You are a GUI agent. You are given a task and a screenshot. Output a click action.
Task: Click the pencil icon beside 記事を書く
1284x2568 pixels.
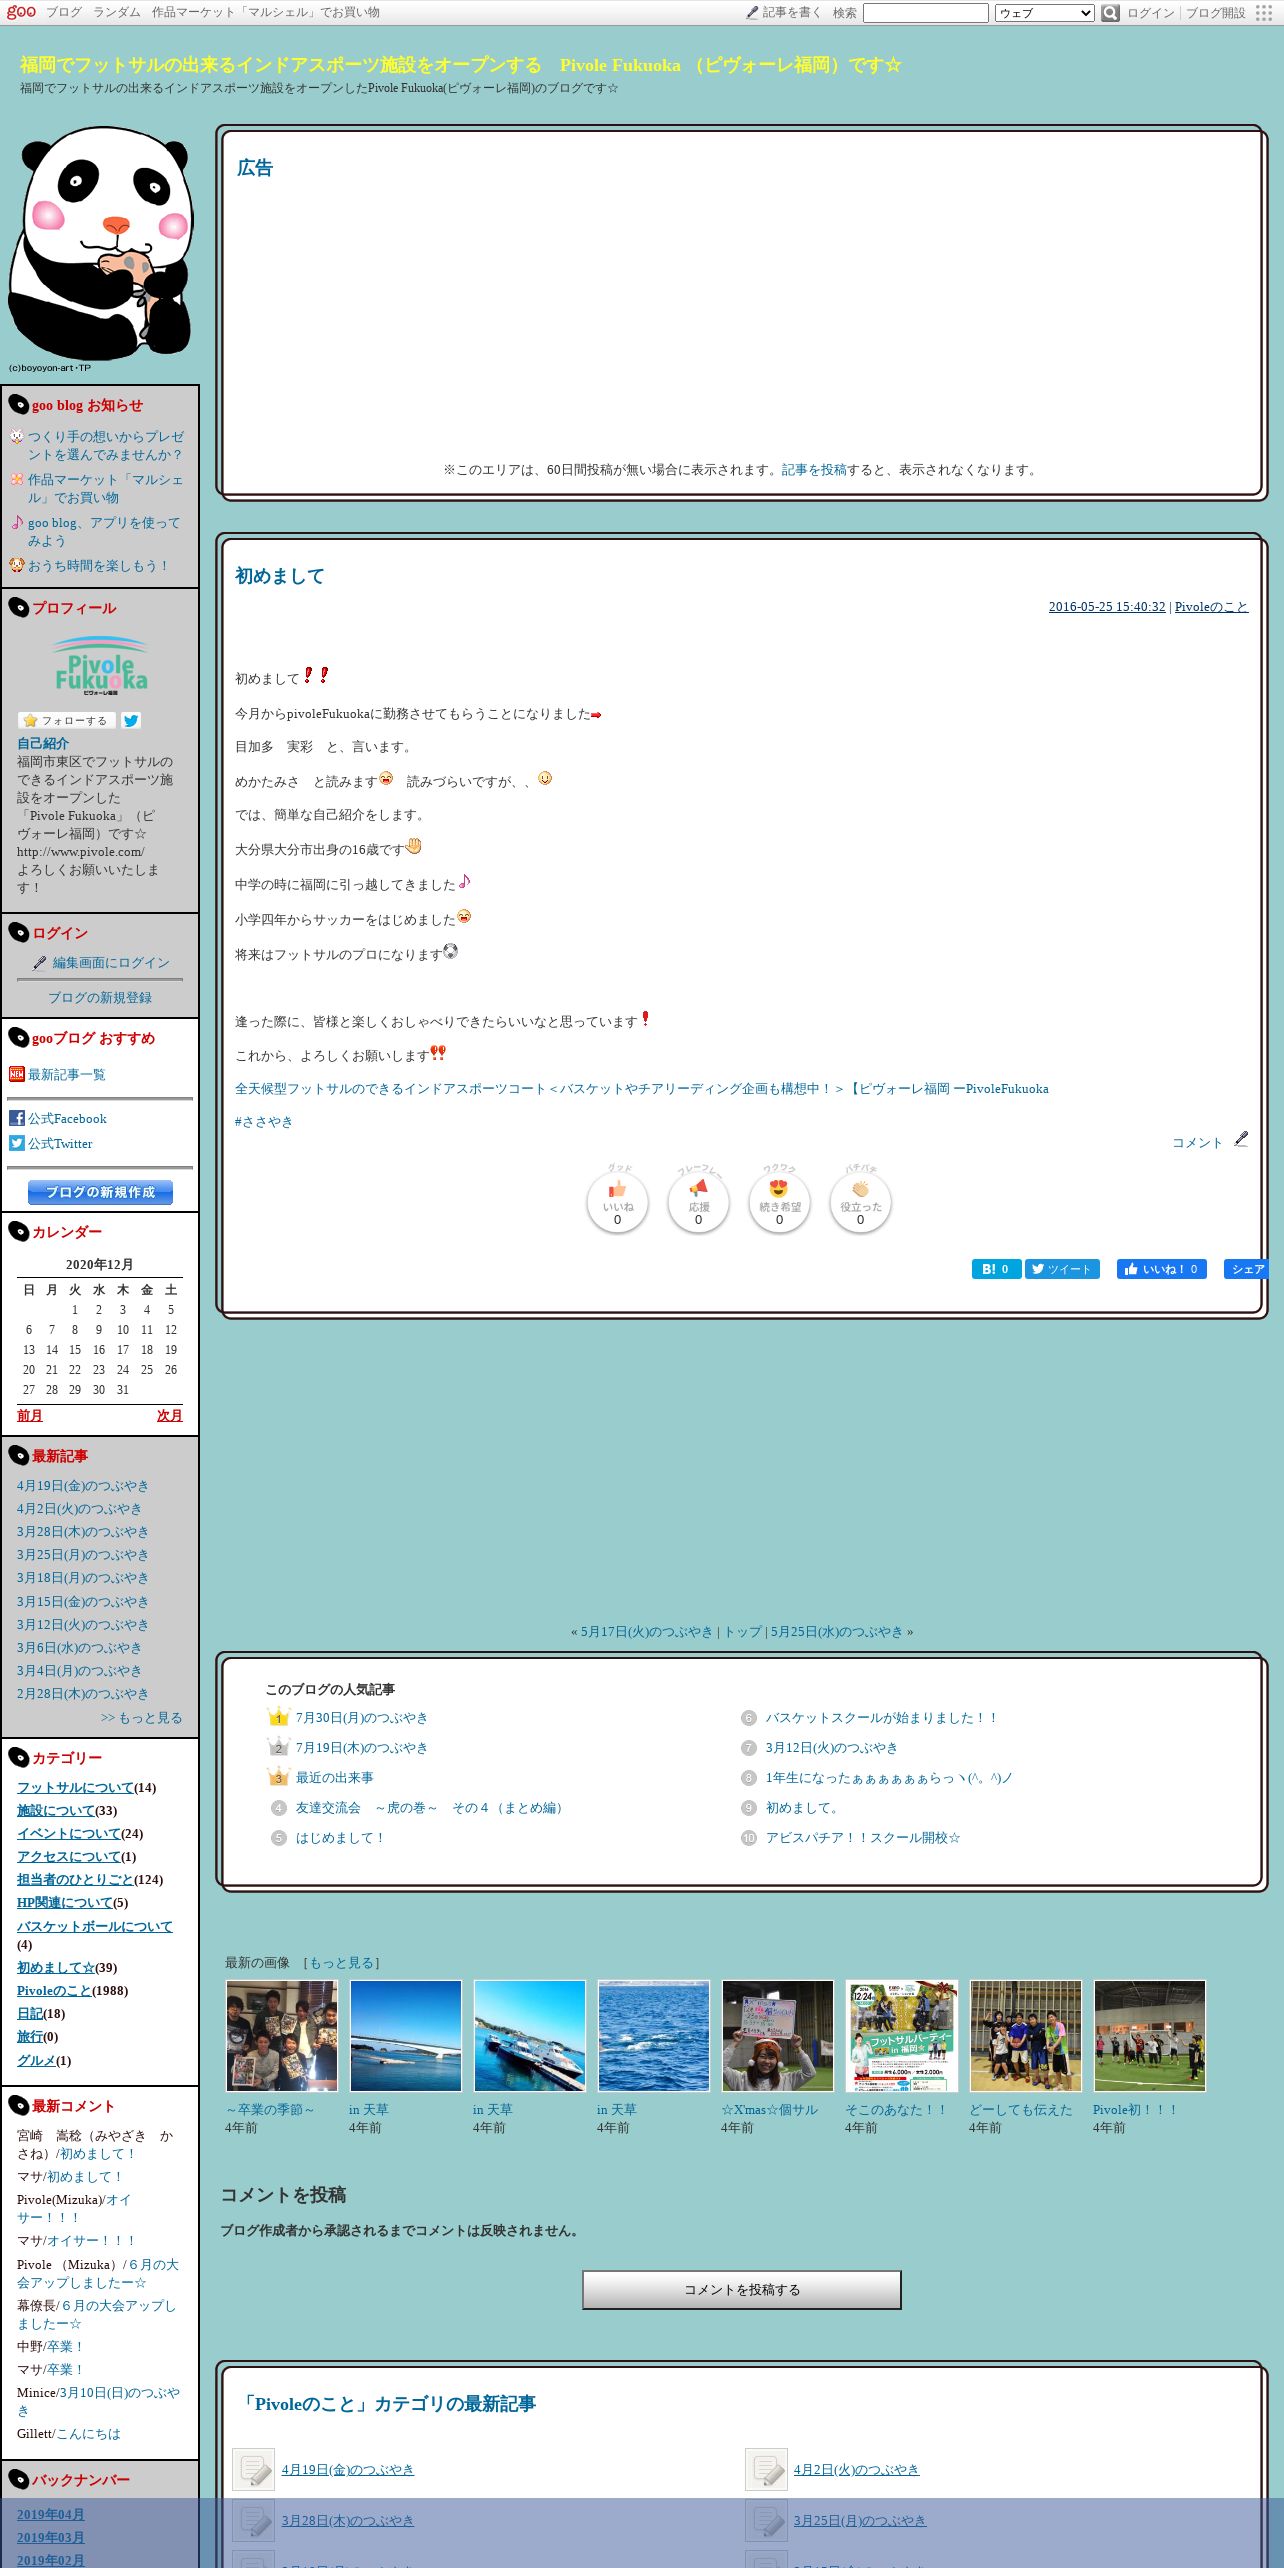pyautogui.click(x=752, y=13)
